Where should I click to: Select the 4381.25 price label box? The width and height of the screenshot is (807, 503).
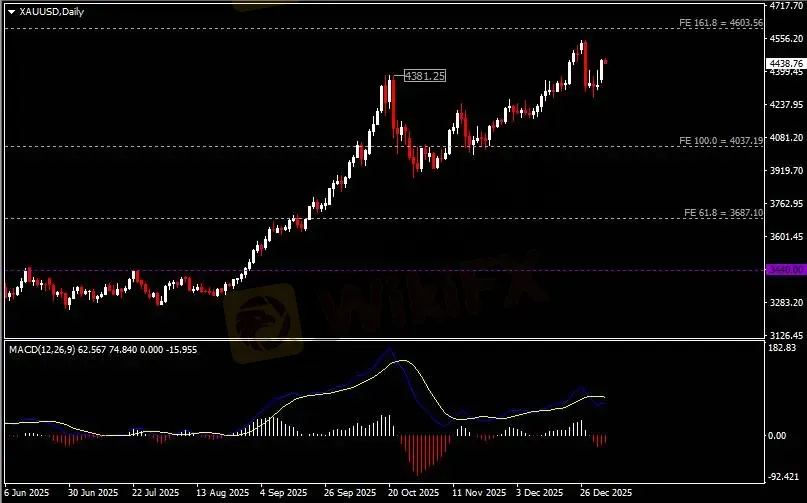(x=425, y=76)
